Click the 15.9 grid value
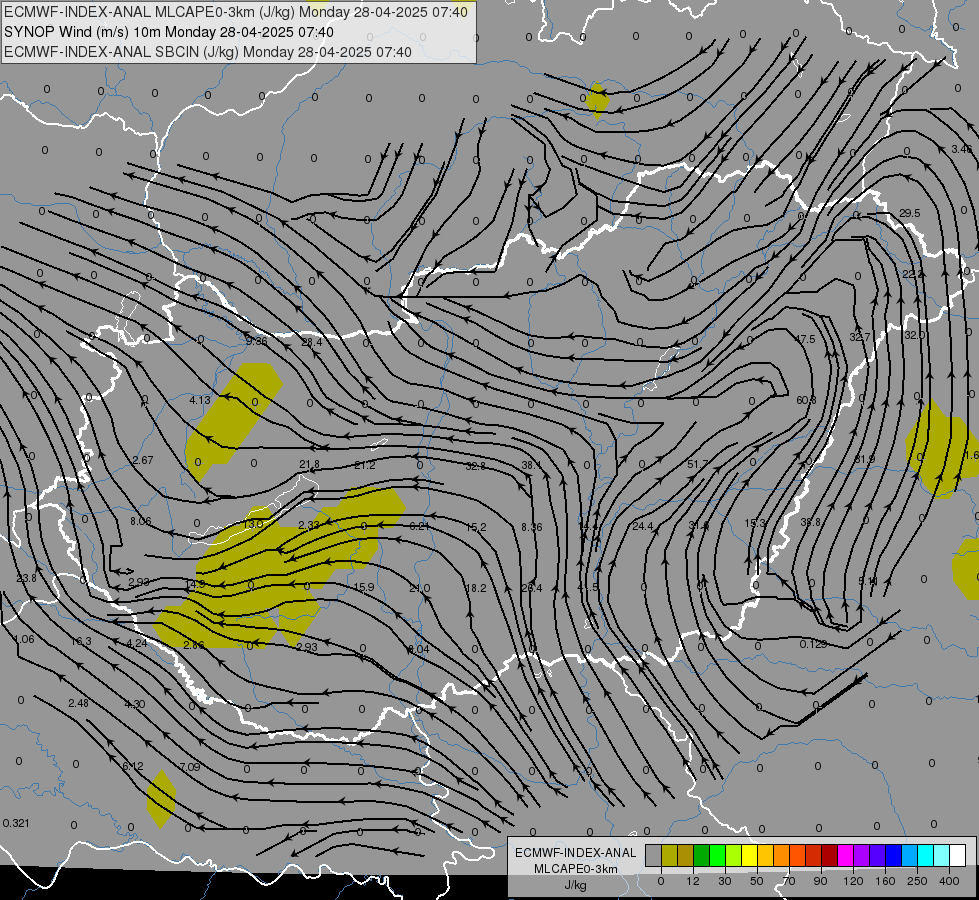This screenshot has width=979, height=900. pyautogui.click(x=364, y=588)
